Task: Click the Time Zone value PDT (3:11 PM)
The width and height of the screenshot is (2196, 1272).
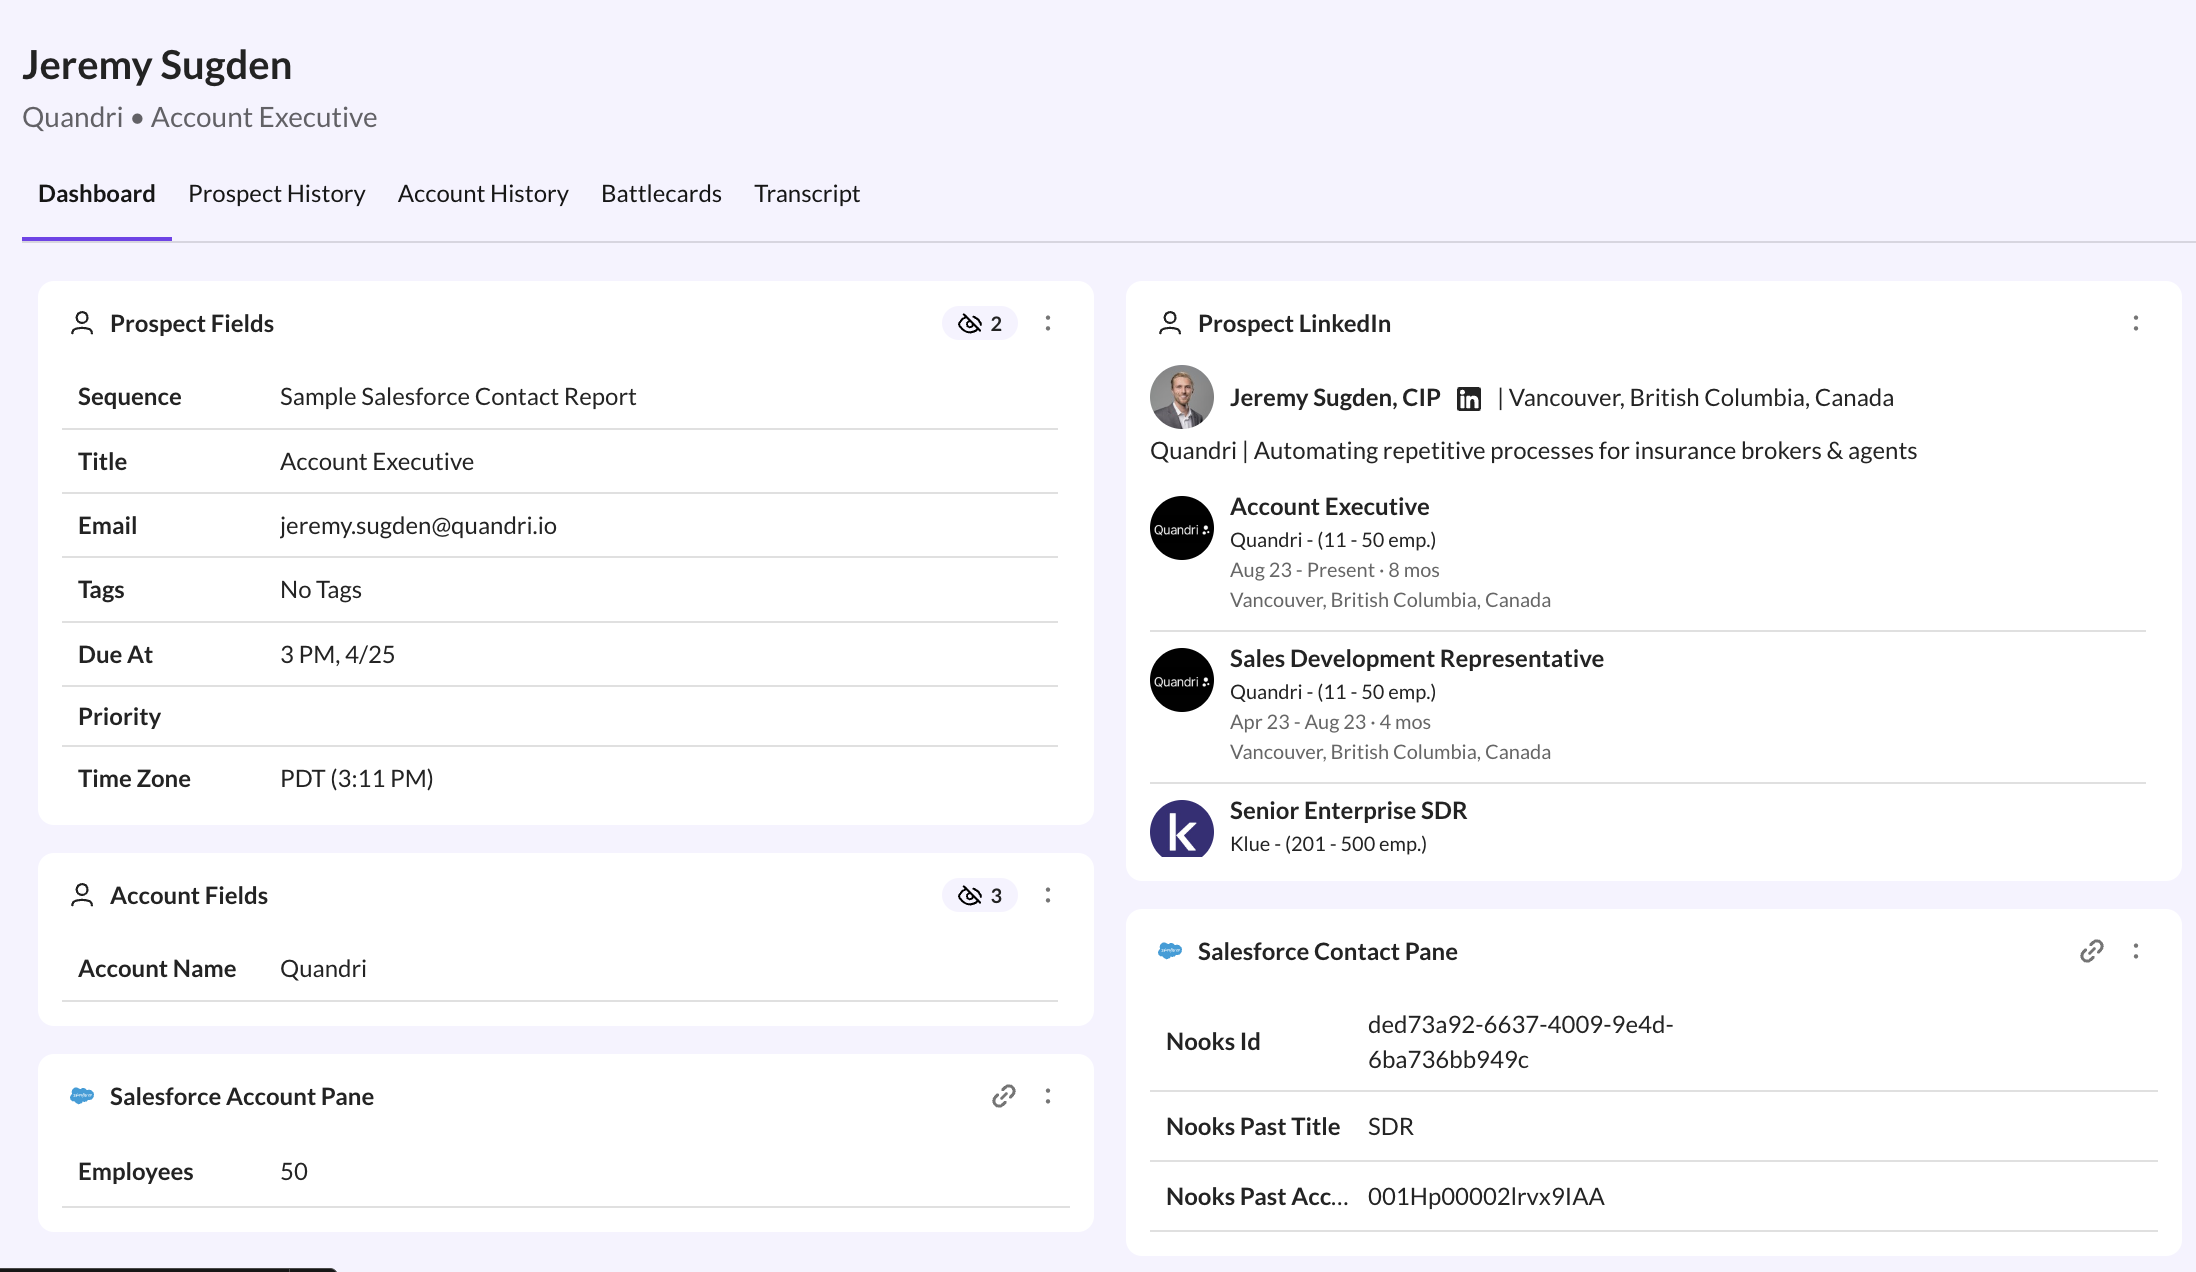Action: tap(357, 779)
